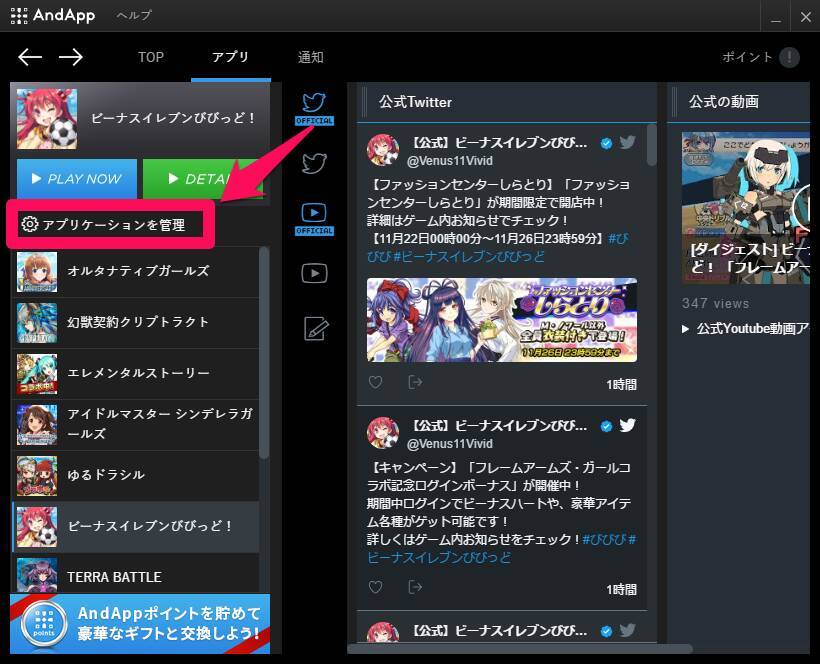Select ビーナスイレブンびびっど！ list row
Image resolution: width=820 pixels, height=664 pixels.
point(135,526)
